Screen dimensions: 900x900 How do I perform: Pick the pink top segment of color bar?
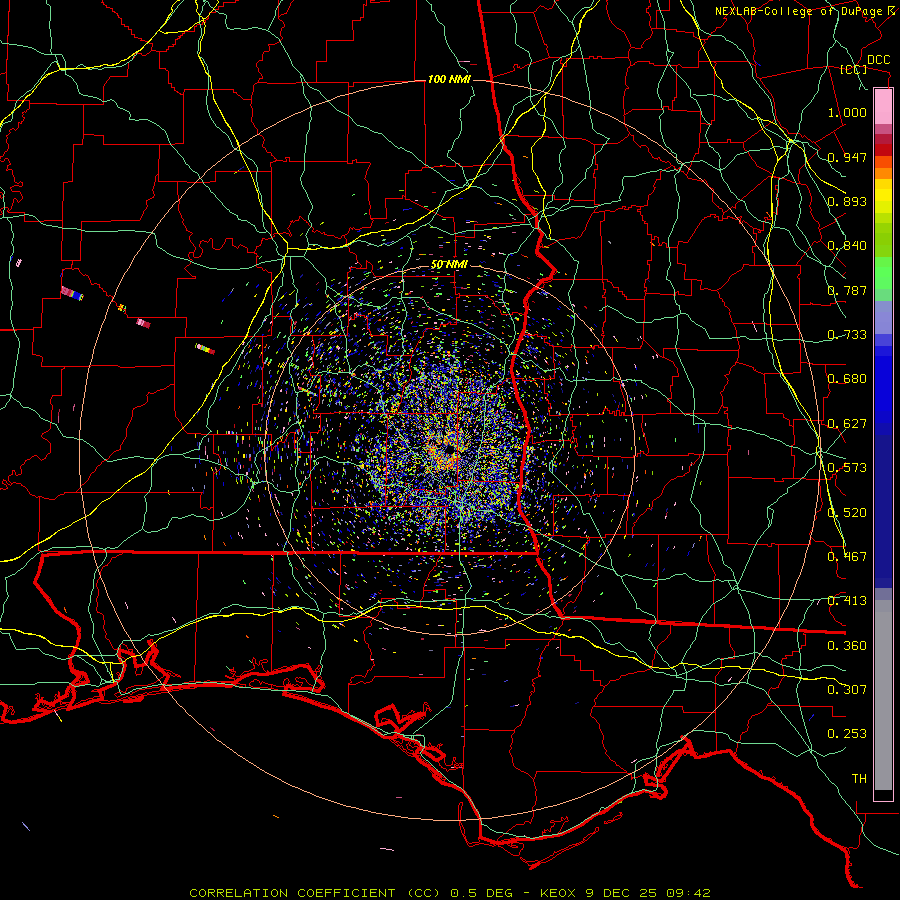pos(883,107)
